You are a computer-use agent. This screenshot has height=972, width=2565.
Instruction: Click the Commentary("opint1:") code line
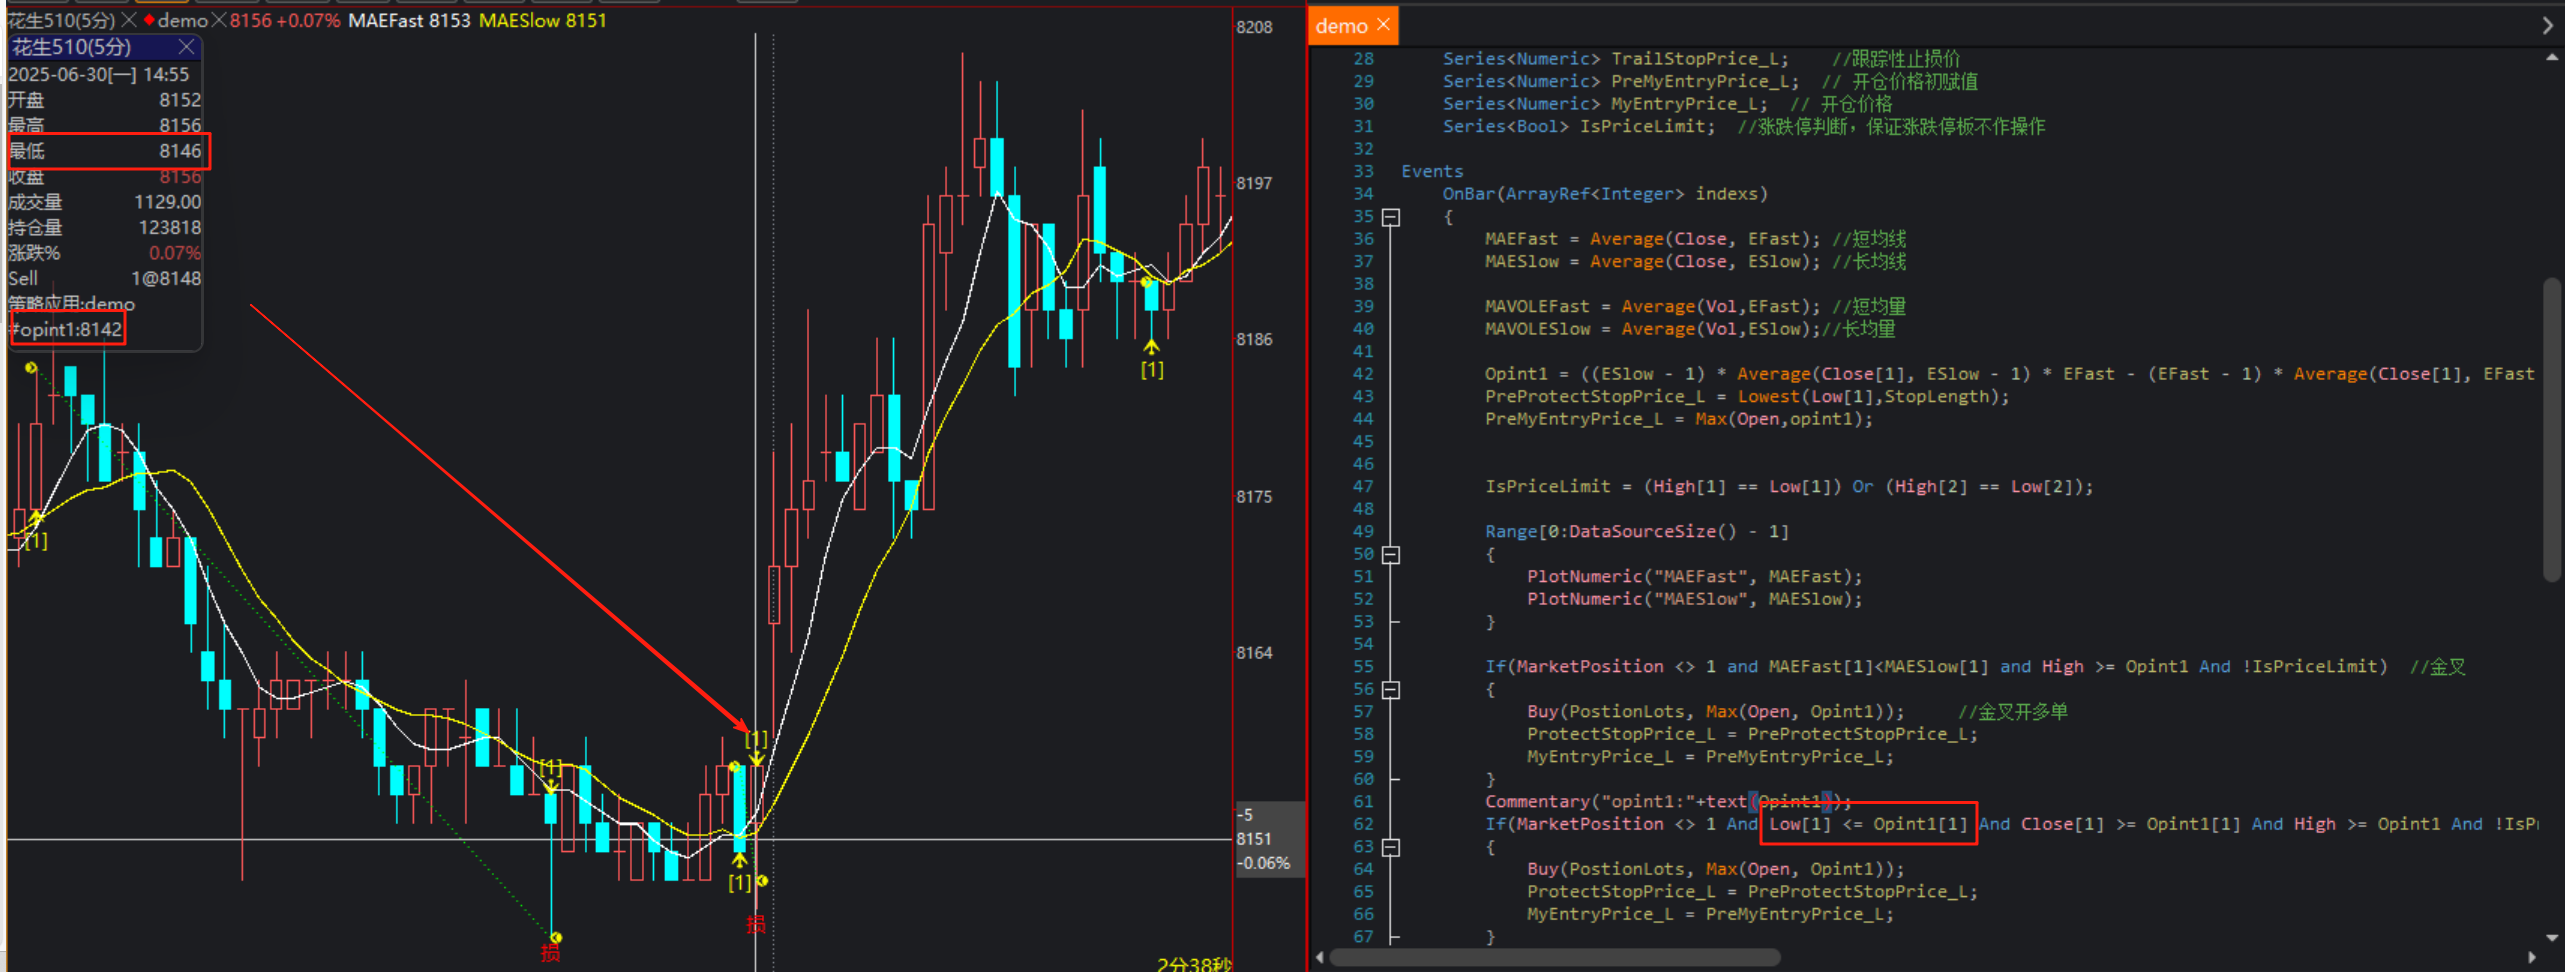point(1668,802)
